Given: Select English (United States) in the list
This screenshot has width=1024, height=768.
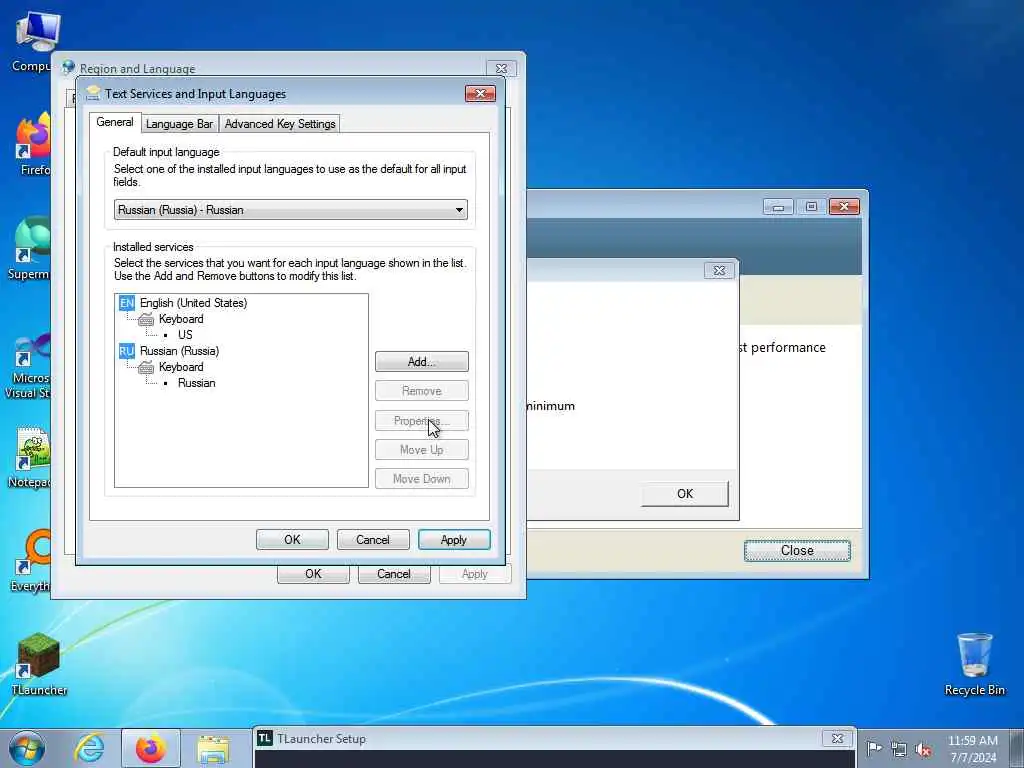Looking at the screenshot, I should tap(193, 303).
